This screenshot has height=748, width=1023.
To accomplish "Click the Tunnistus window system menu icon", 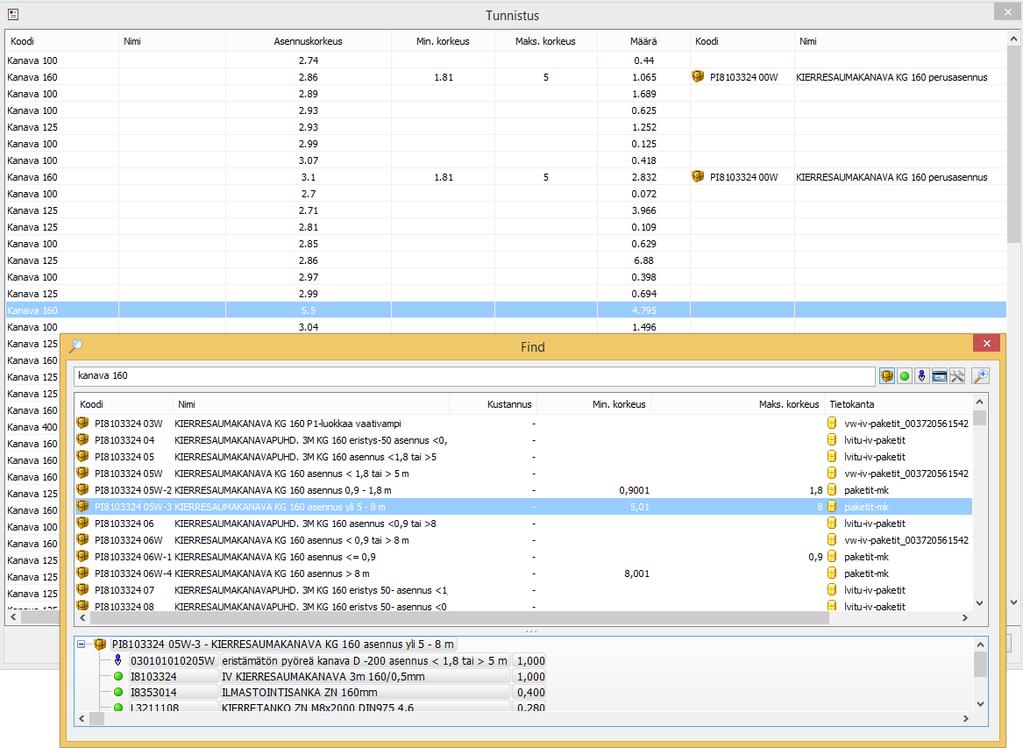I will click(x=13, y=14).
